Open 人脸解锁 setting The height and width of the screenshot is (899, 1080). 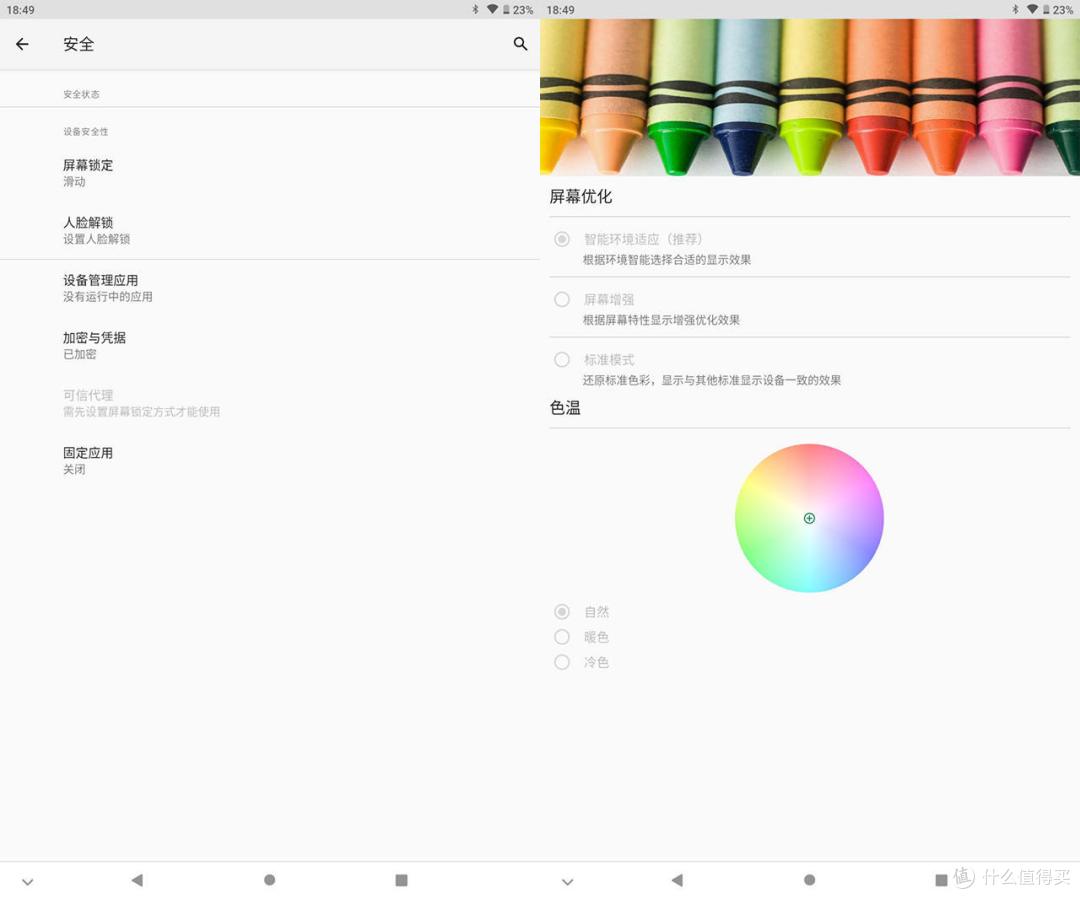coord(270,230)
